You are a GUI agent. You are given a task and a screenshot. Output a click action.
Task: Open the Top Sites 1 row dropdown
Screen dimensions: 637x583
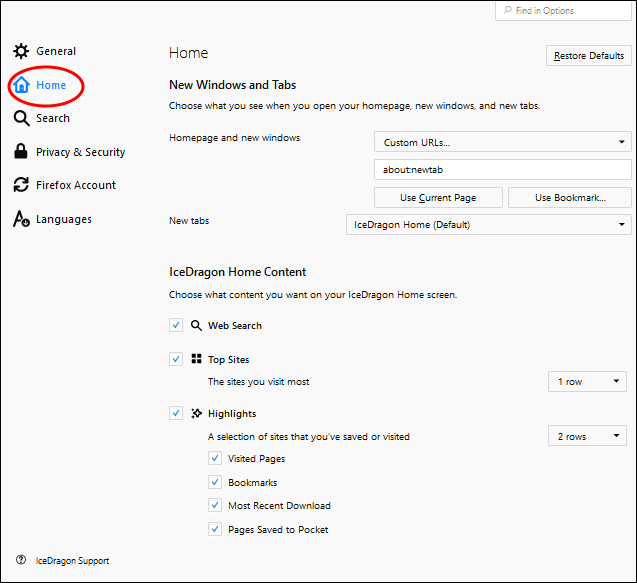(587, 381)
